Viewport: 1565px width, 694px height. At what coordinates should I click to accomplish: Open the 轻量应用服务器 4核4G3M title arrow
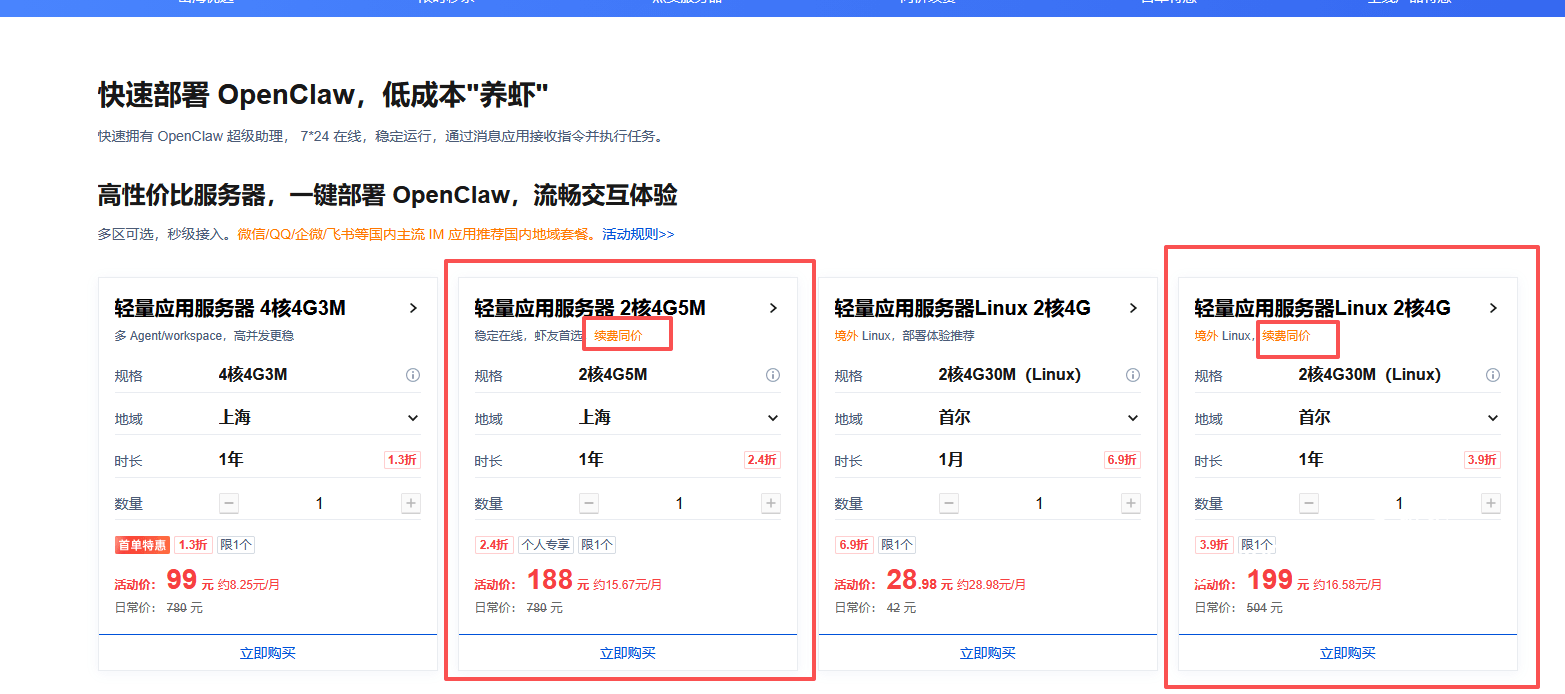[x=413, y=308]
